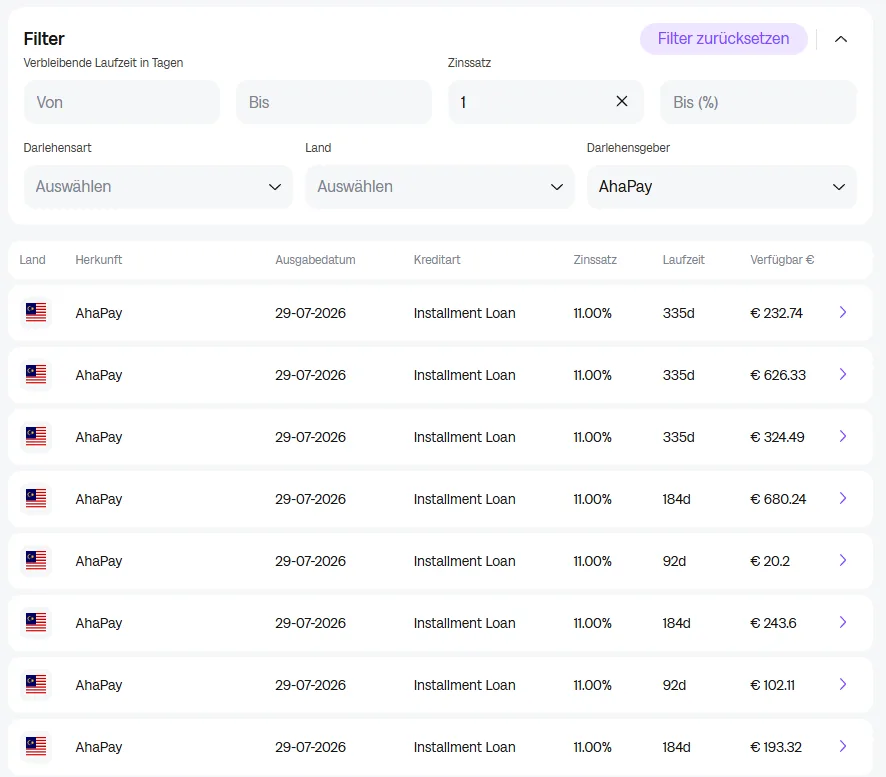Collapse the Filter panel using the top chevron
The height and width of the screenshot is (777, 886).
pos(841,39)
